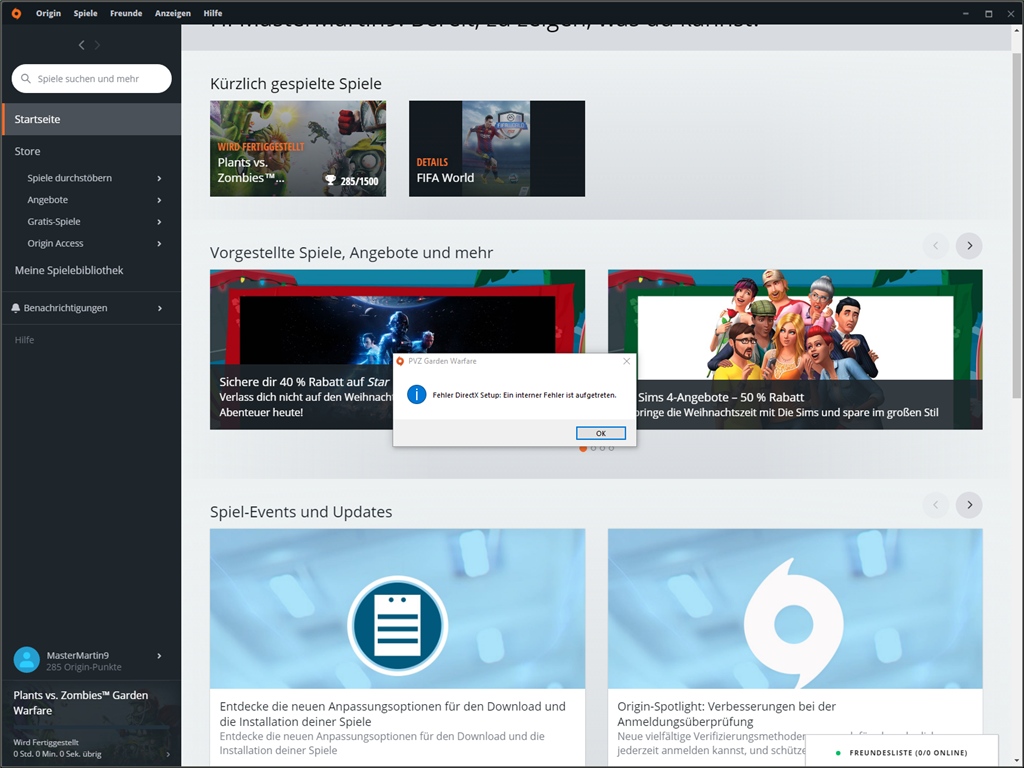The width and height of the screenshot is (1024, 768).
Task: Click the search magnifier icon
Action: pyautogui.click(x=26, y=78)
